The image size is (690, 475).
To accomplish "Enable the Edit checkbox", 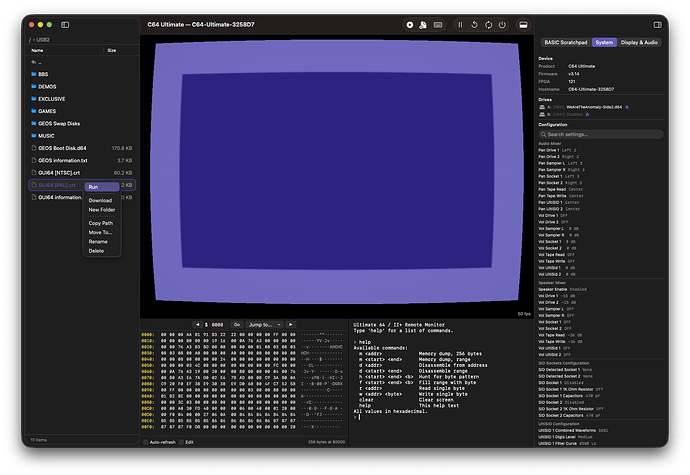I will [181, 442].
